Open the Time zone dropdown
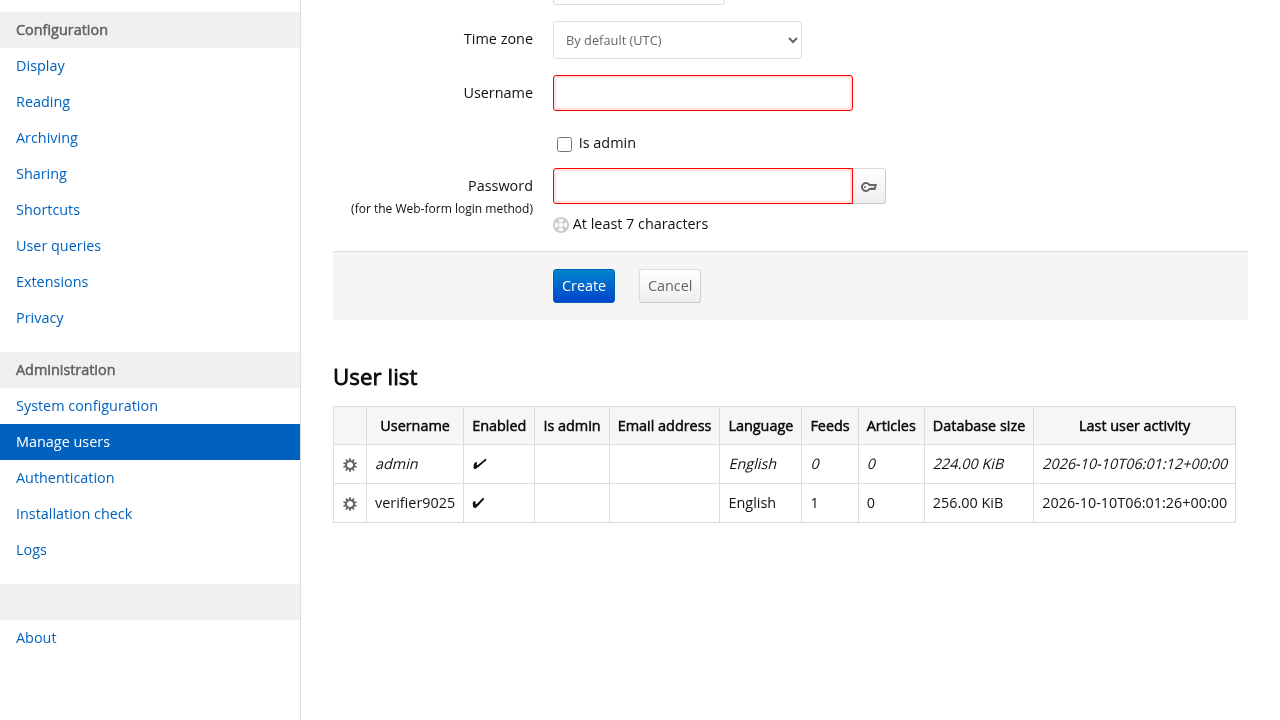This screenshot has width=1280, height=720. pos(677,40)
